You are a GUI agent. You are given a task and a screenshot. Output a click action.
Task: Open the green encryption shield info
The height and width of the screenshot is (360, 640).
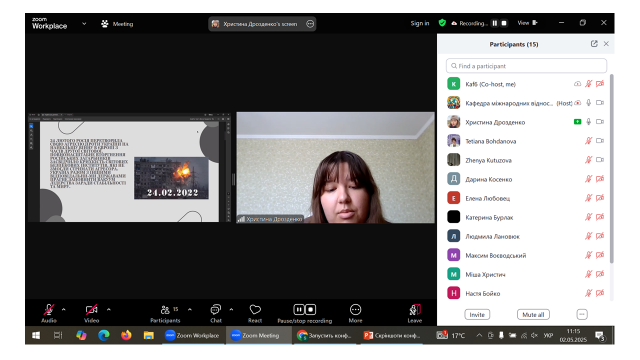(x=442, y=23)
